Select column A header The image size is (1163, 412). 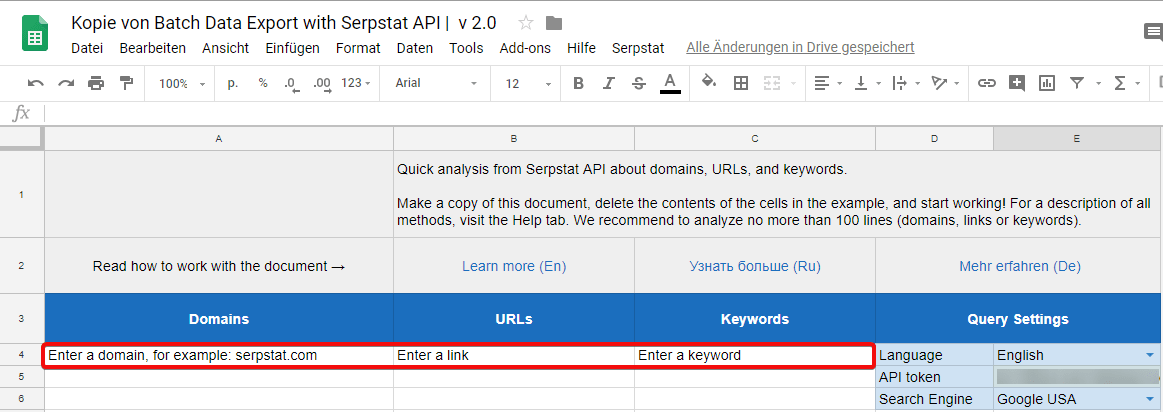(219, 139)
